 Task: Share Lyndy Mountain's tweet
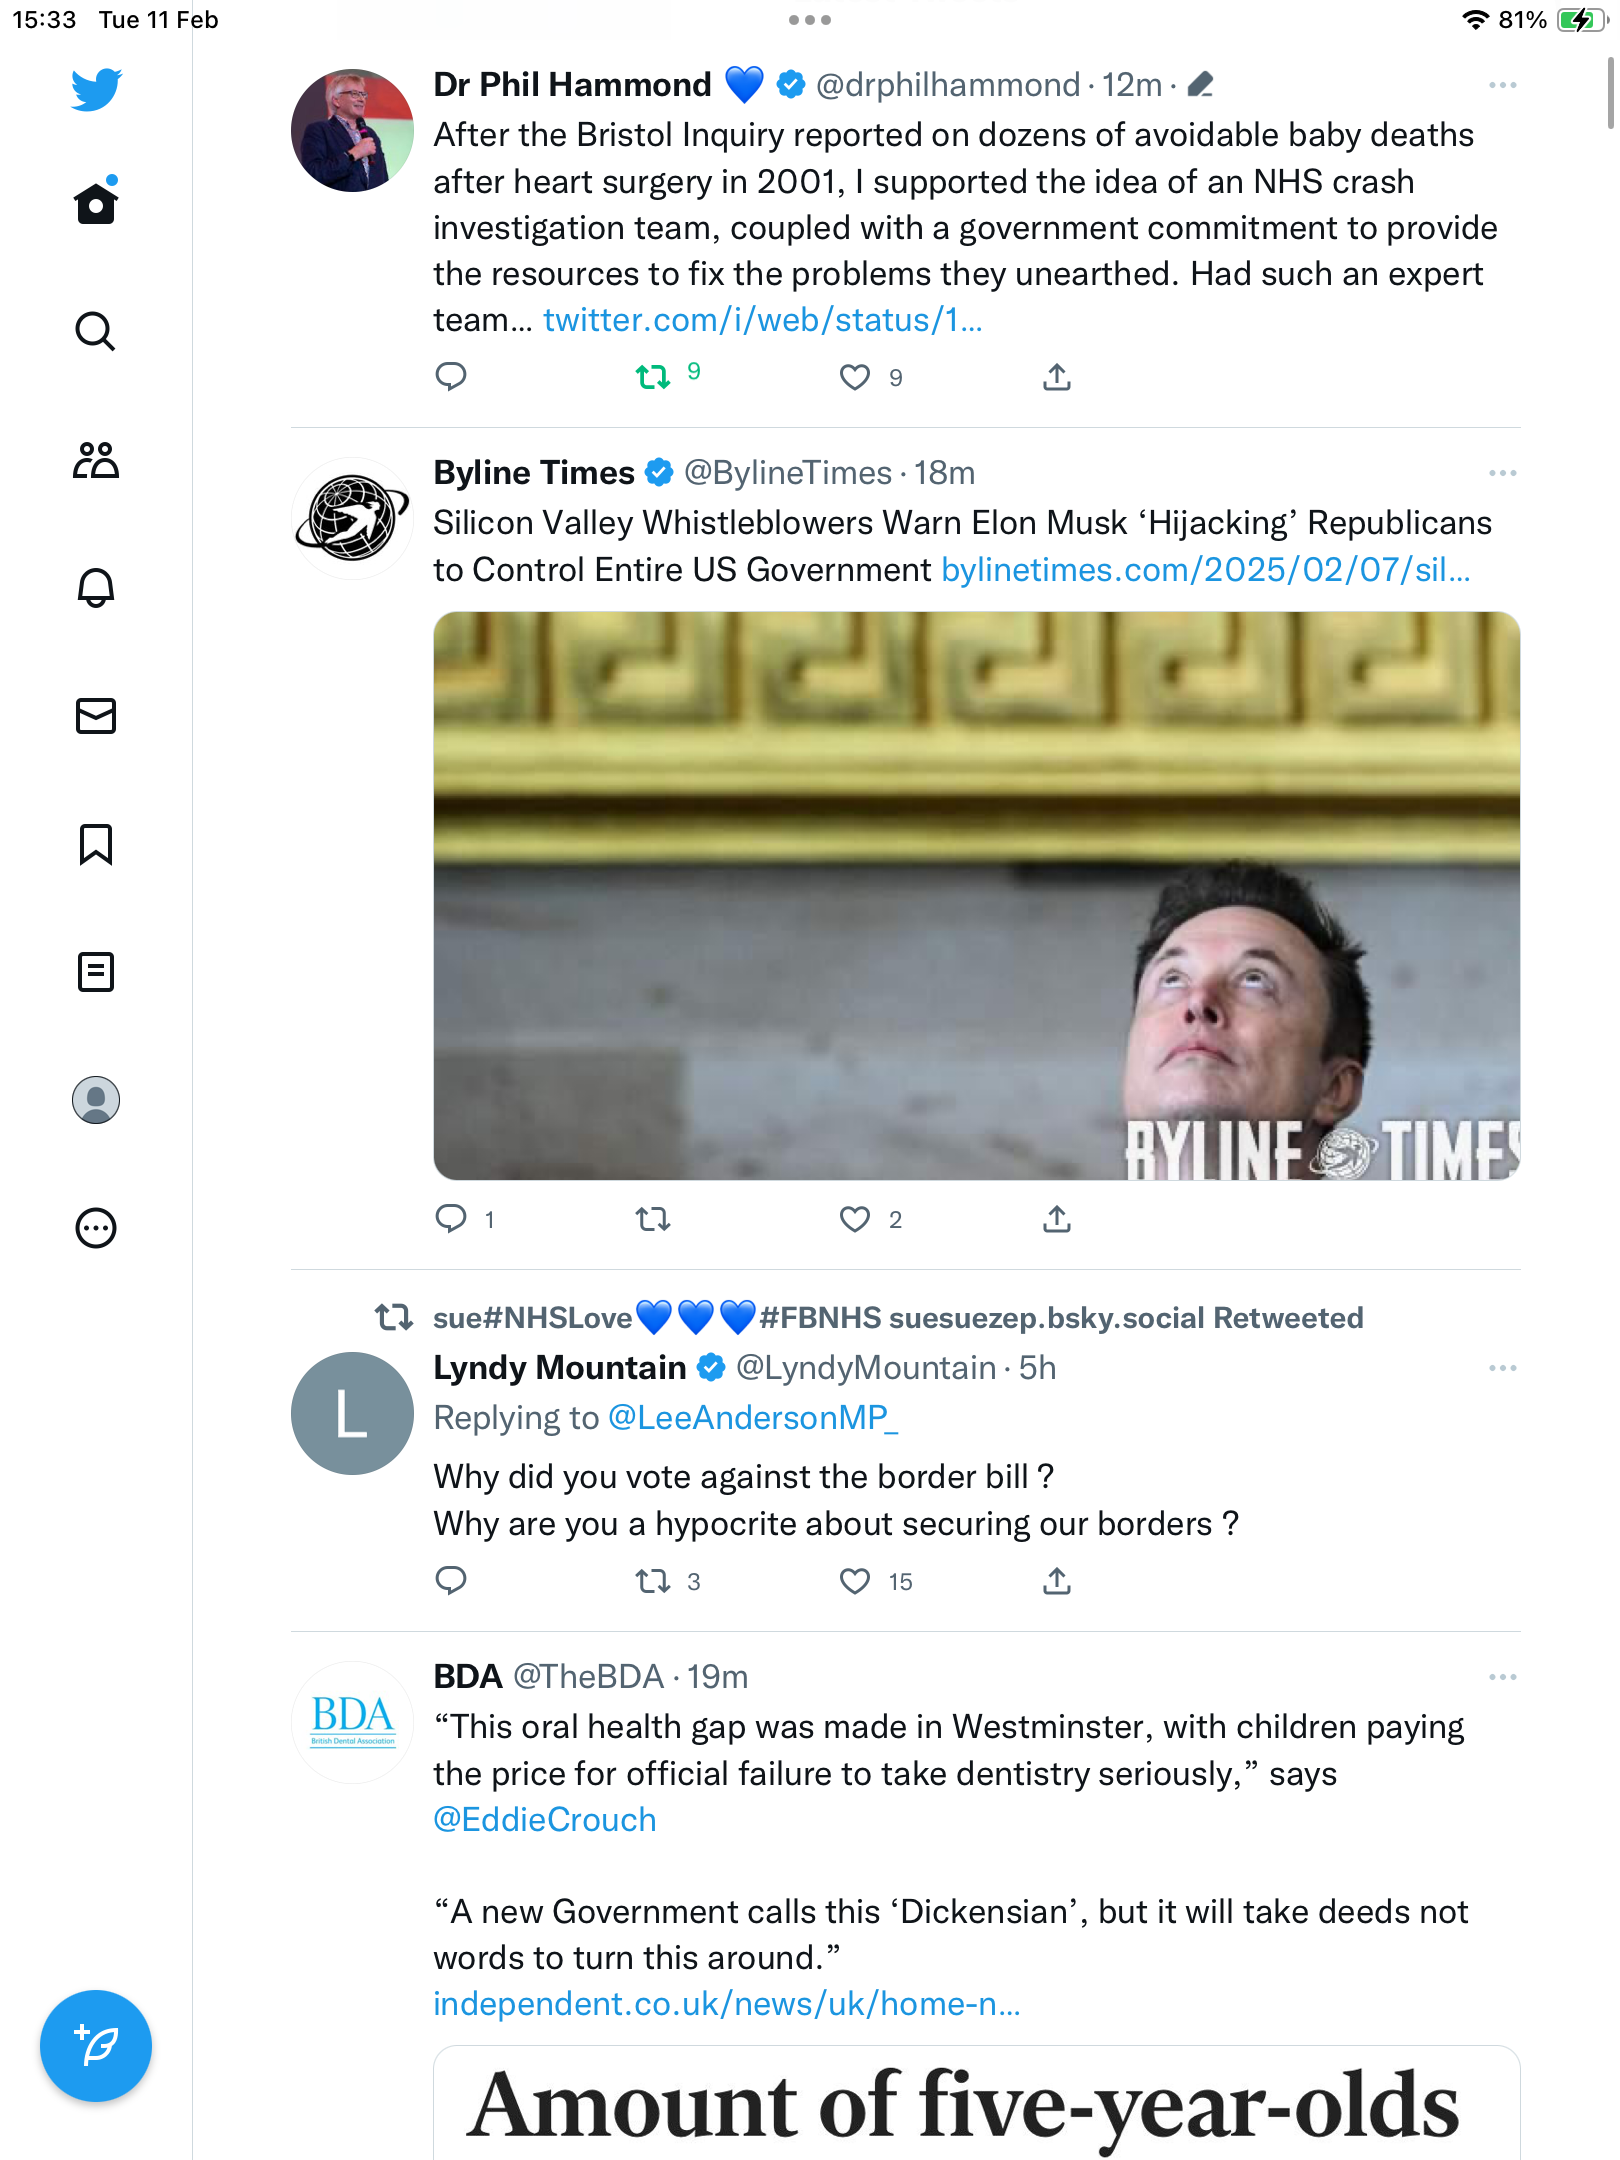1057,1581
